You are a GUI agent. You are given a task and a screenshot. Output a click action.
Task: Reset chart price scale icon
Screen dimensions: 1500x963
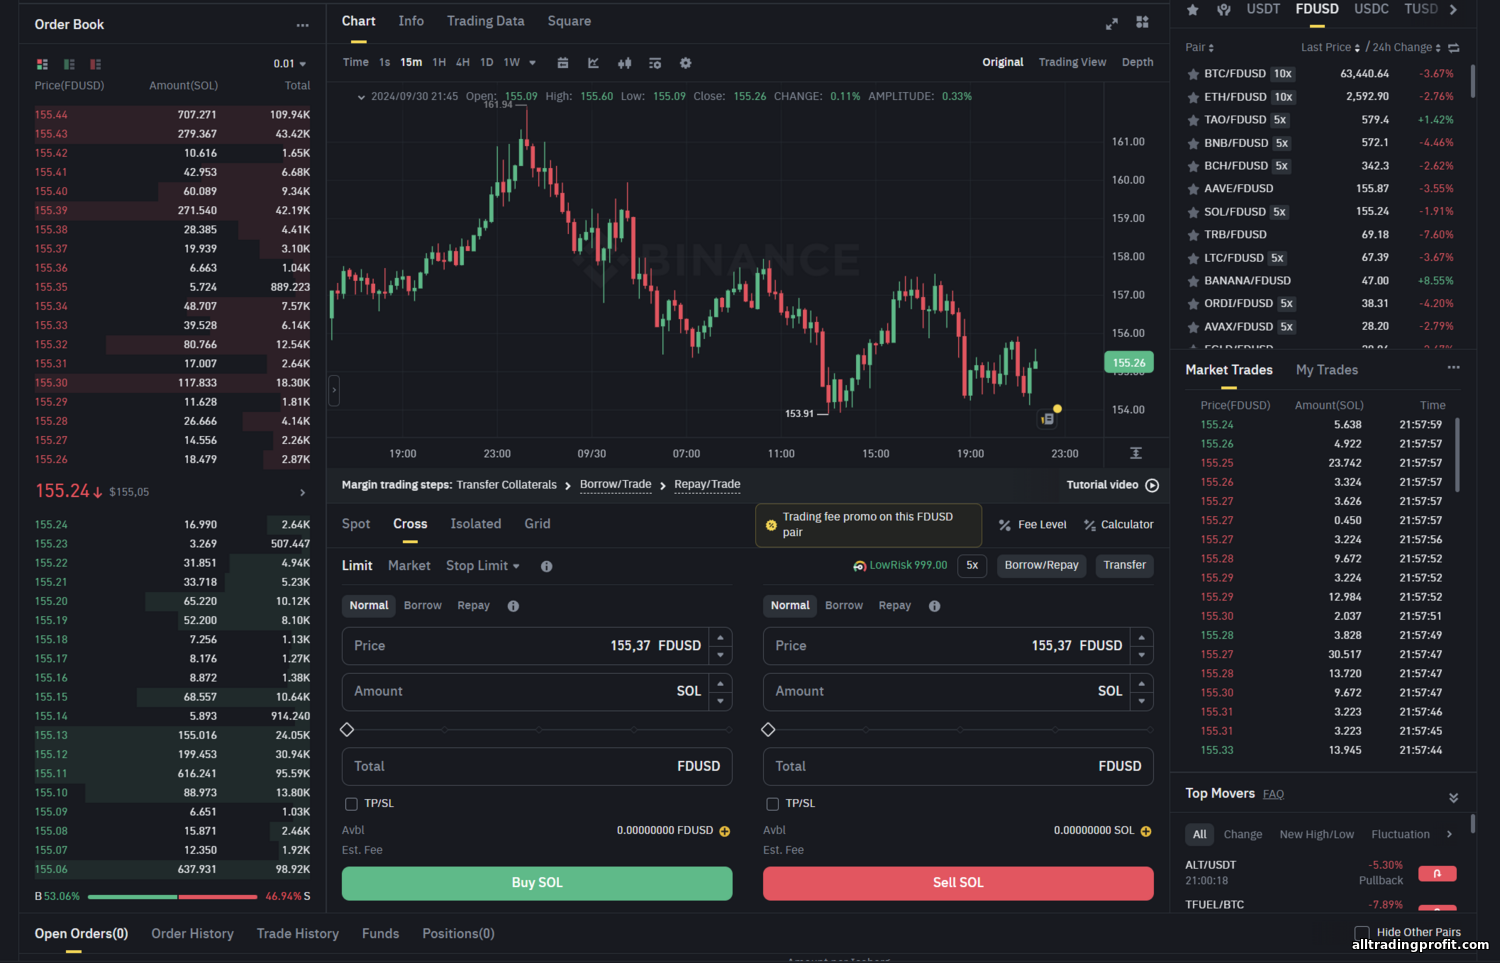(x=1136, y=453)
